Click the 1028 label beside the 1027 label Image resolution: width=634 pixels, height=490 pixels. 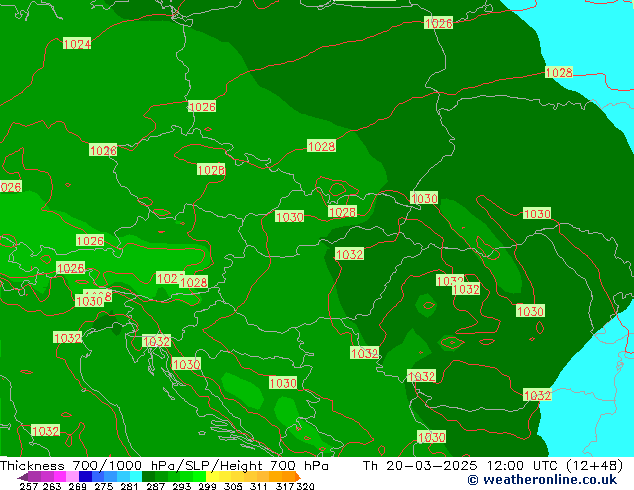pos(194,282)
